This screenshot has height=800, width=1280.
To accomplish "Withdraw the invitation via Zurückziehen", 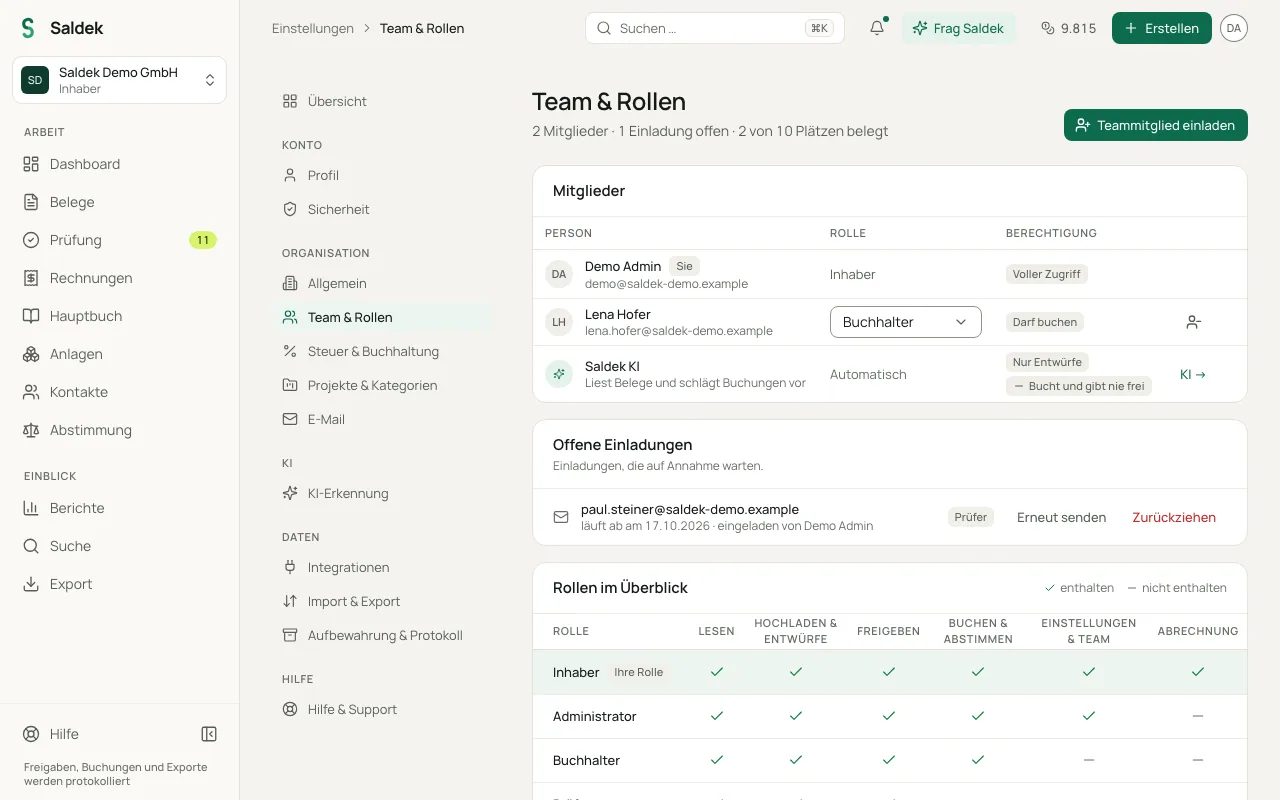I will (x=1174, y=517).
